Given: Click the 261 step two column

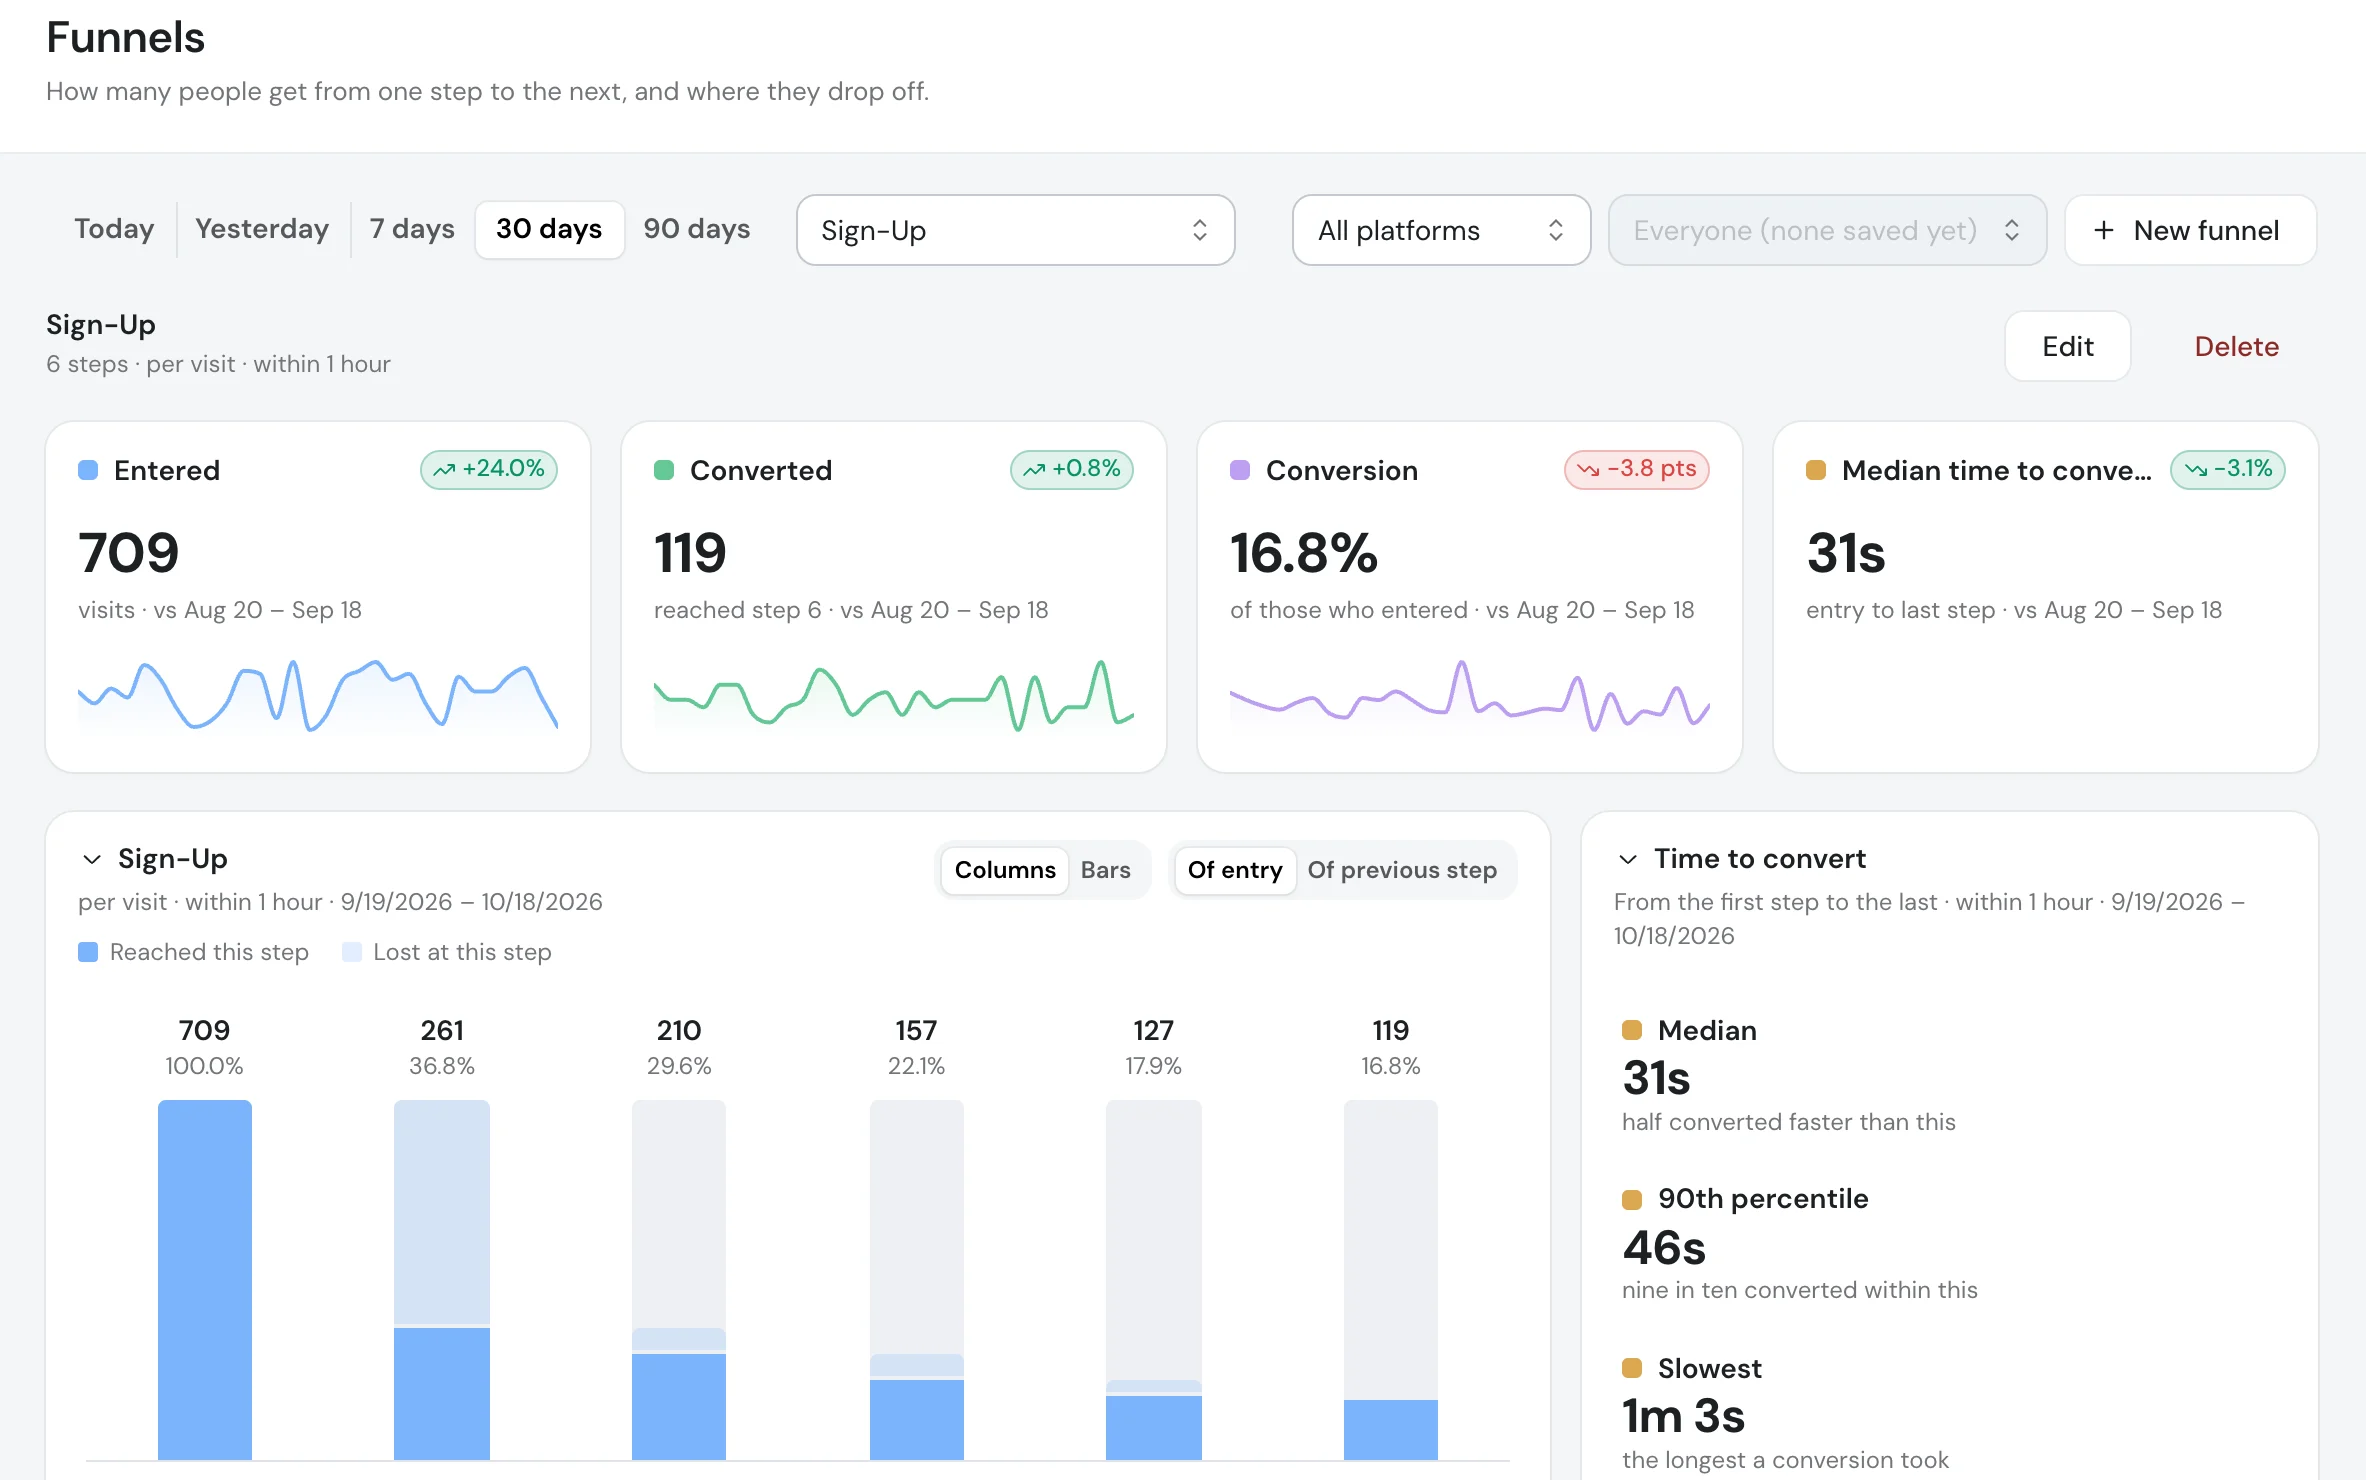Looking at the screenshot, I should [442, 1280].
